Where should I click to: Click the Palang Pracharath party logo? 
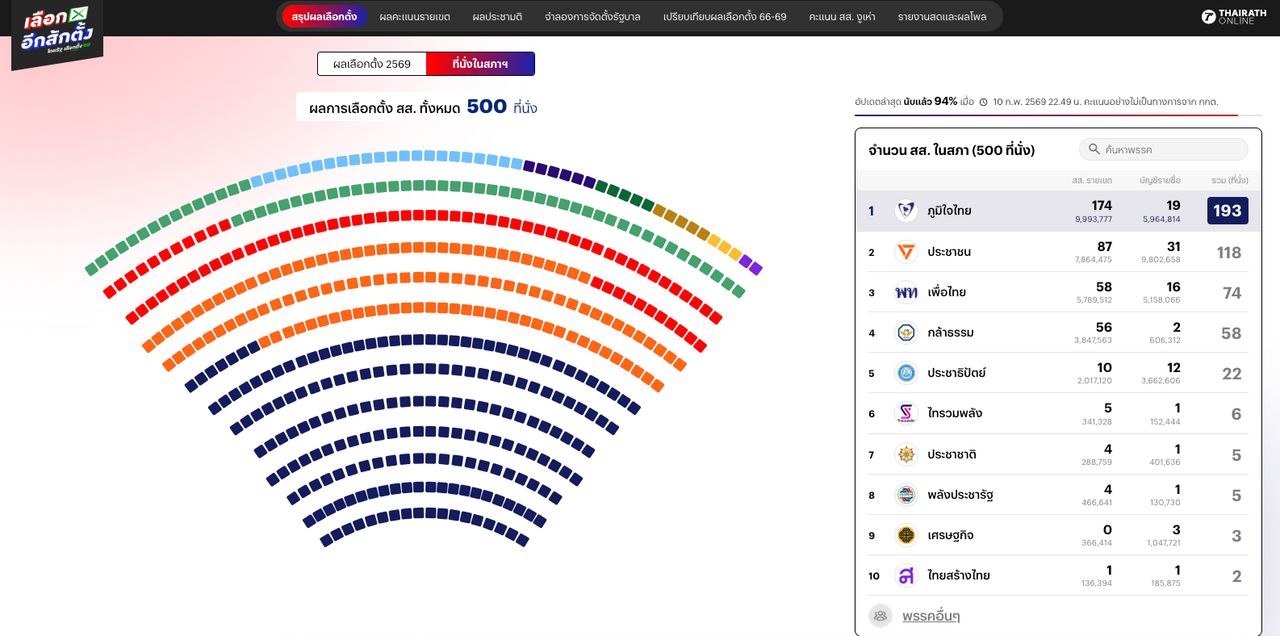click(906, 494)
